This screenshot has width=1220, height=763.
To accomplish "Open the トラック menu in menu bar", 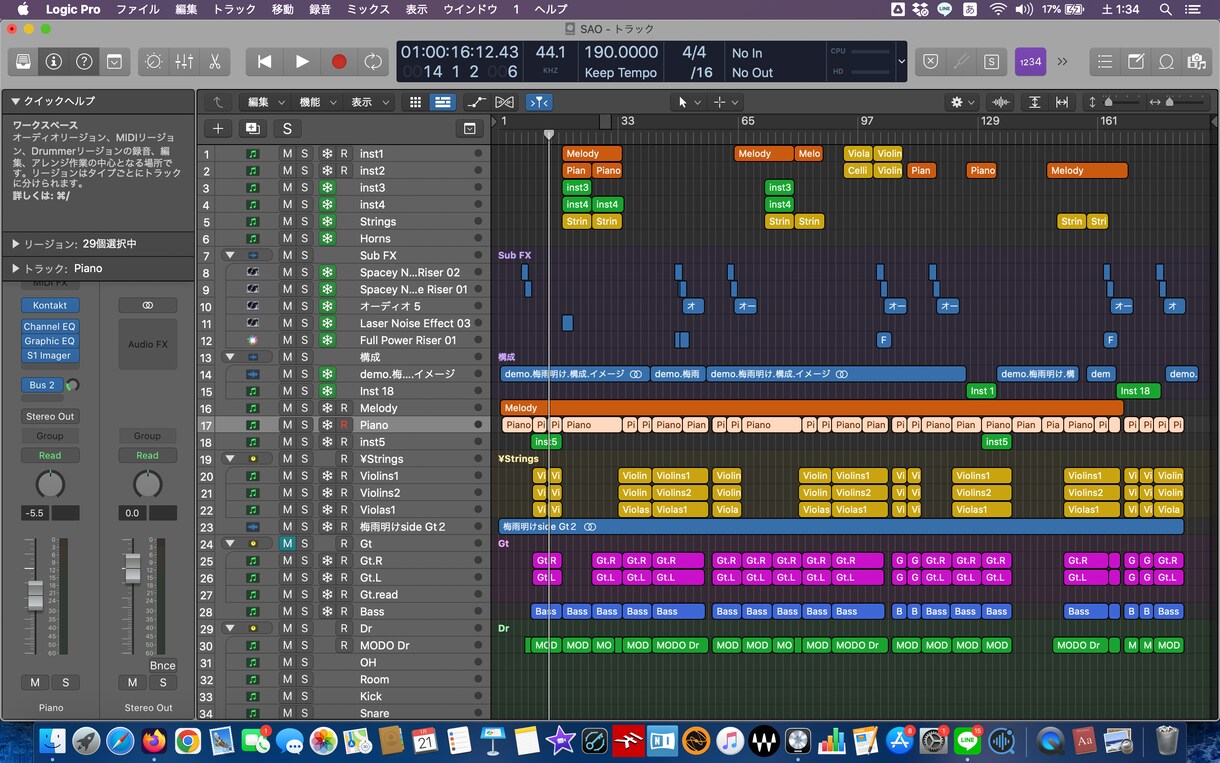I will pos(235,9).
